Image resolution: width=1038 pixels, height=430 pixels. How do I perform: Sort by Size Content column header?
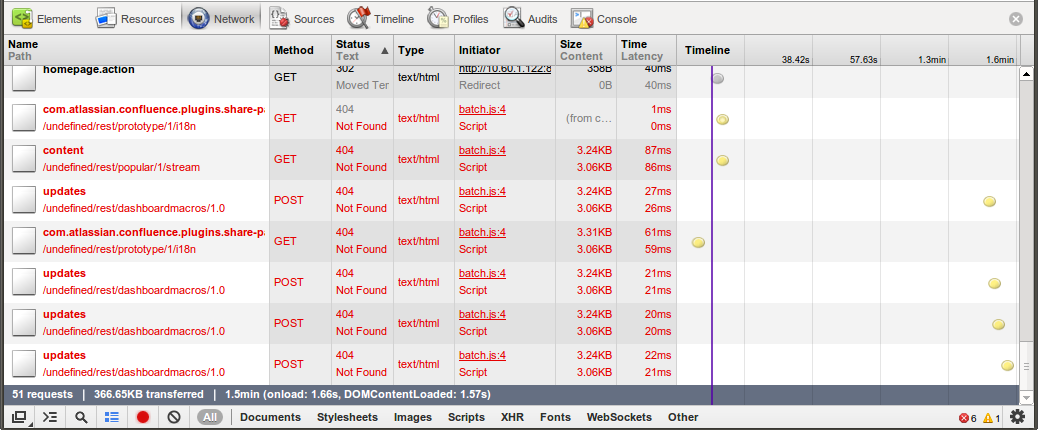pos(586,50)
